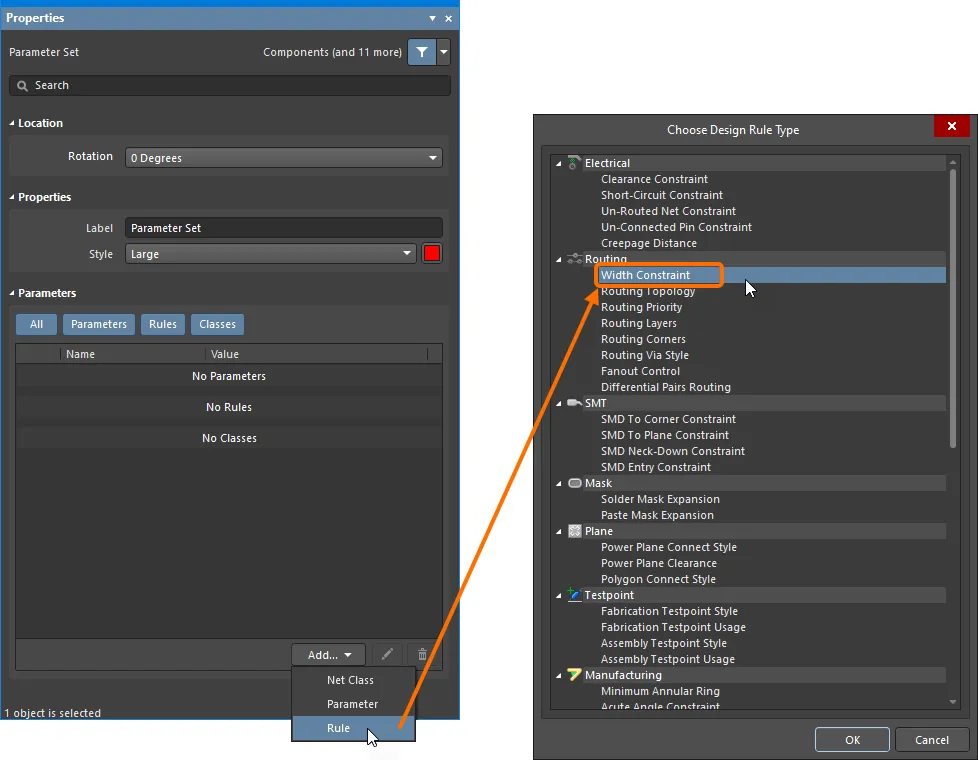Collapse the Mask tree node
Screen dimensions: 978x760
click(x=559, y=484)
